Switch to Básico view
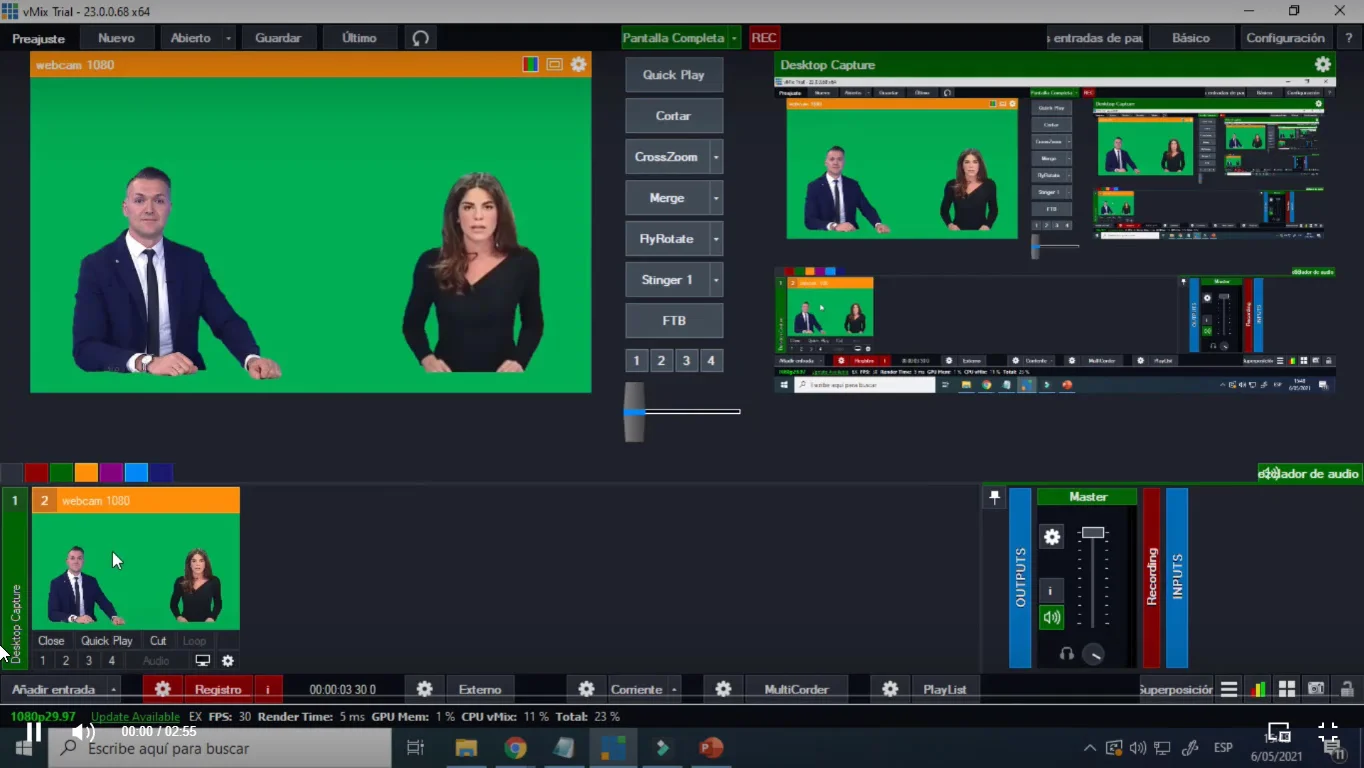The image size is (1364, 768). [x=1190, y=38]
